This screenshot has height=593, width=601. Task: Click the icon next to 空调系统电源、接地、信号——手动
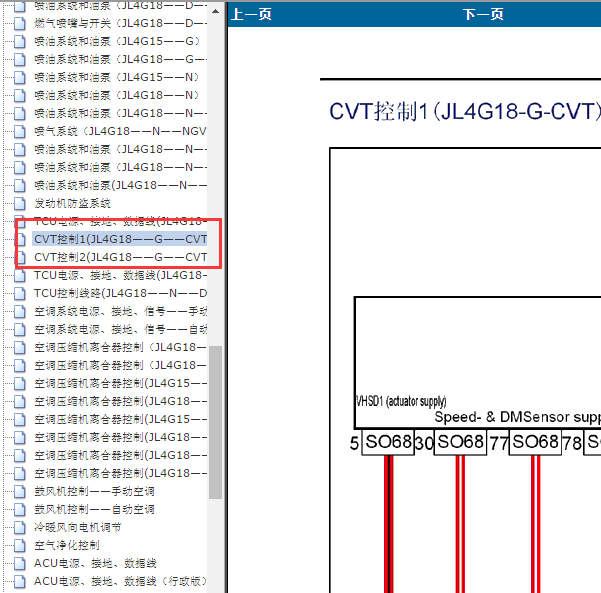(20, 312)
